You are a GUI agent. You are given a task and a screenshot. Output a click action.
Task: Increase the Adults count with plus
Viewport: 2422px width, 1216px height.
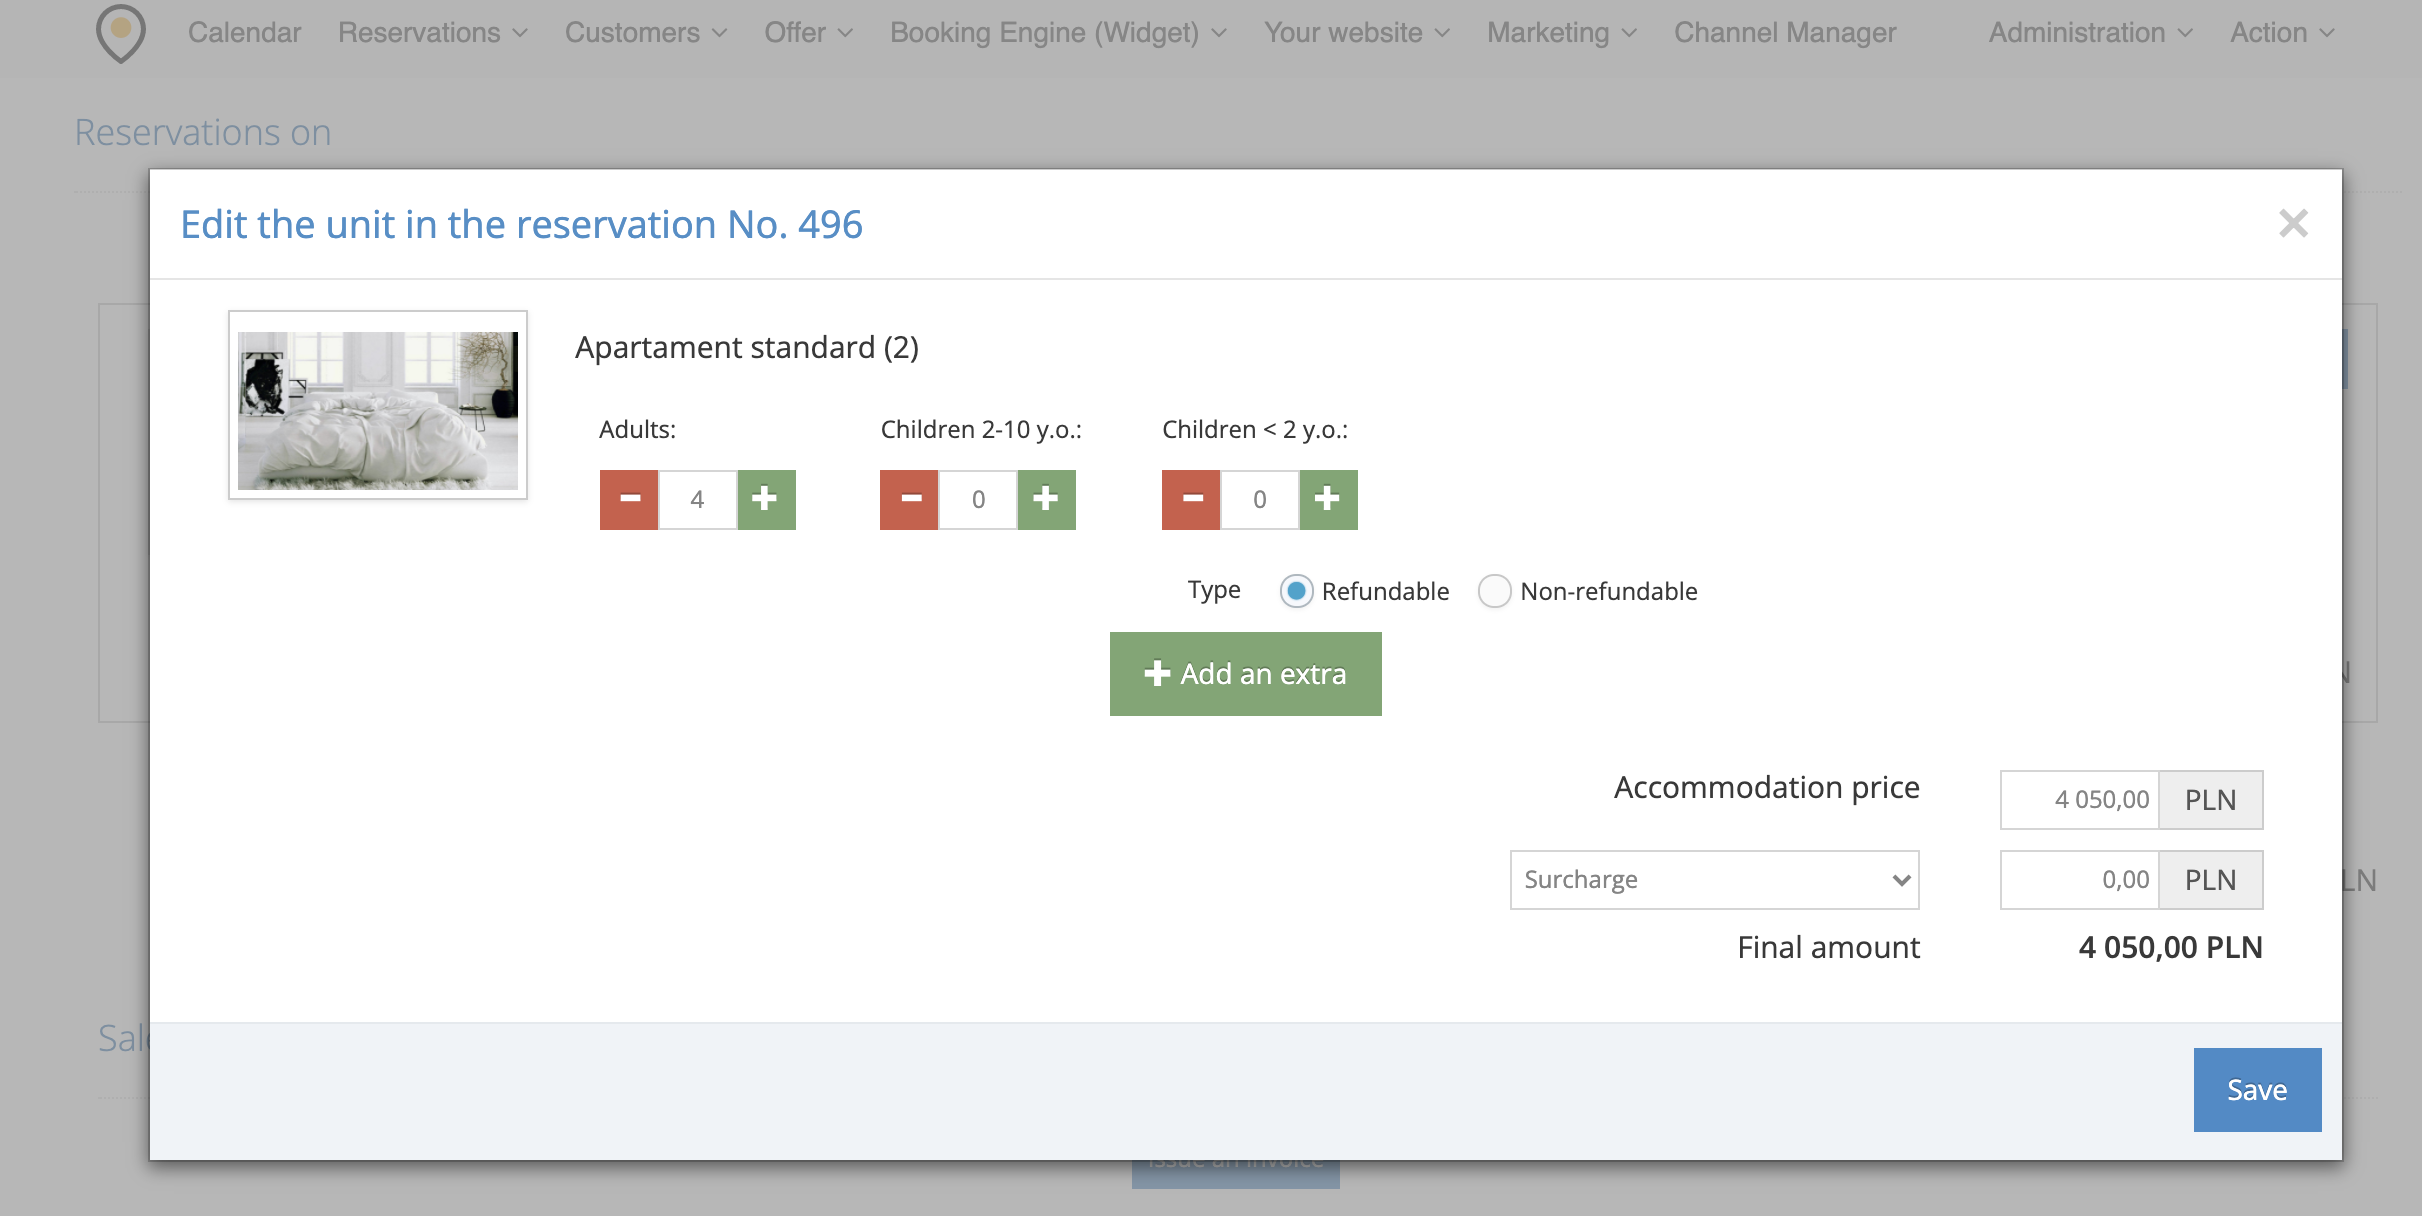click(766, 499)
